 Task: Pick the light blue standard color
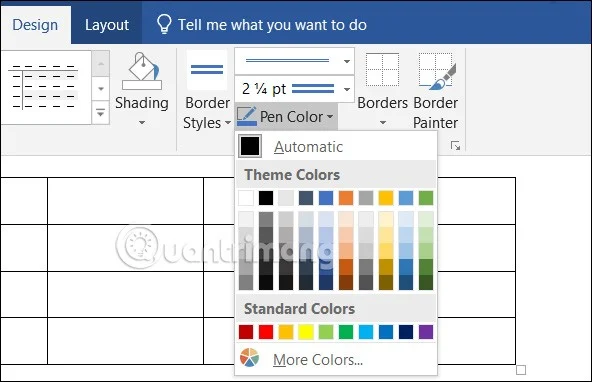coord(366,332)
